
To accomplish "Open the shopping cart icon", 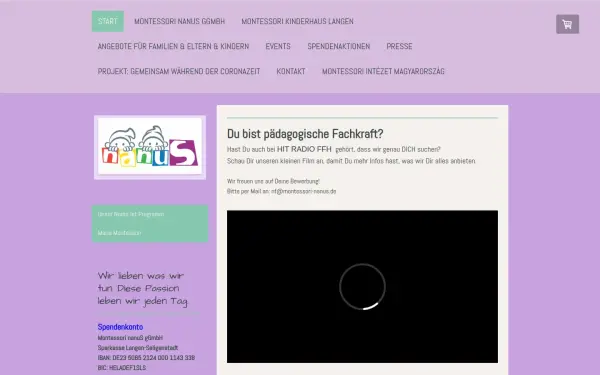I will [x=567, y=24].
